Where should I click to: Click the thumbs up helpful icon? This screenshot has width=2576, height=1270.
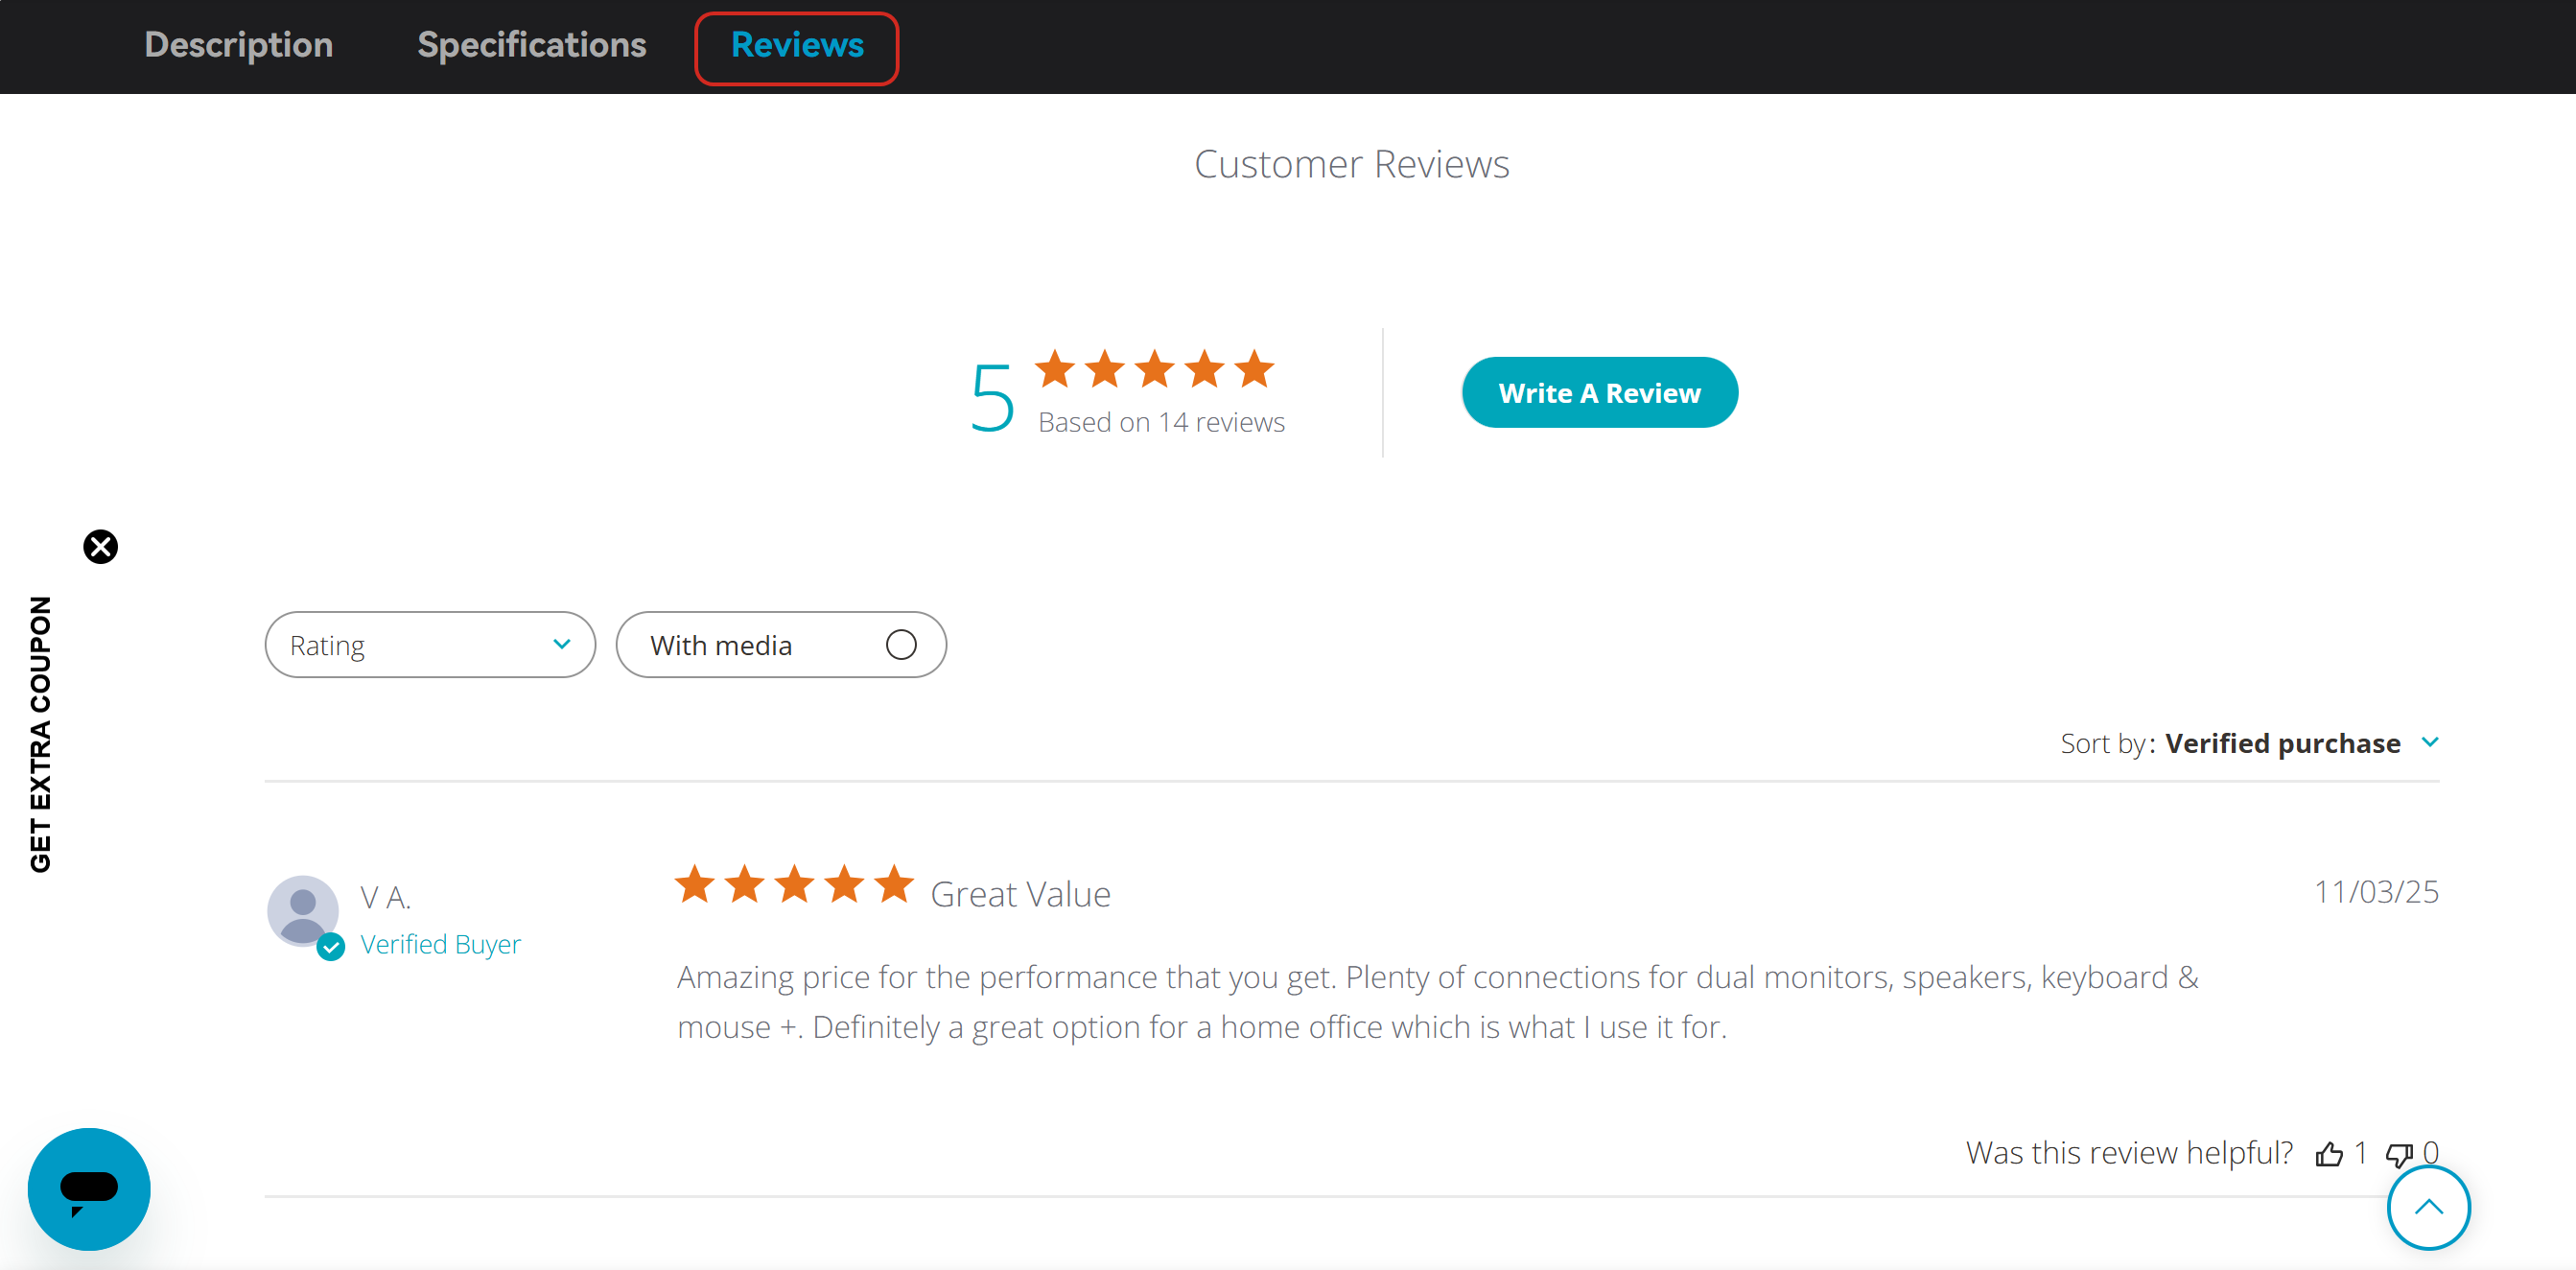(2329, 1154)
